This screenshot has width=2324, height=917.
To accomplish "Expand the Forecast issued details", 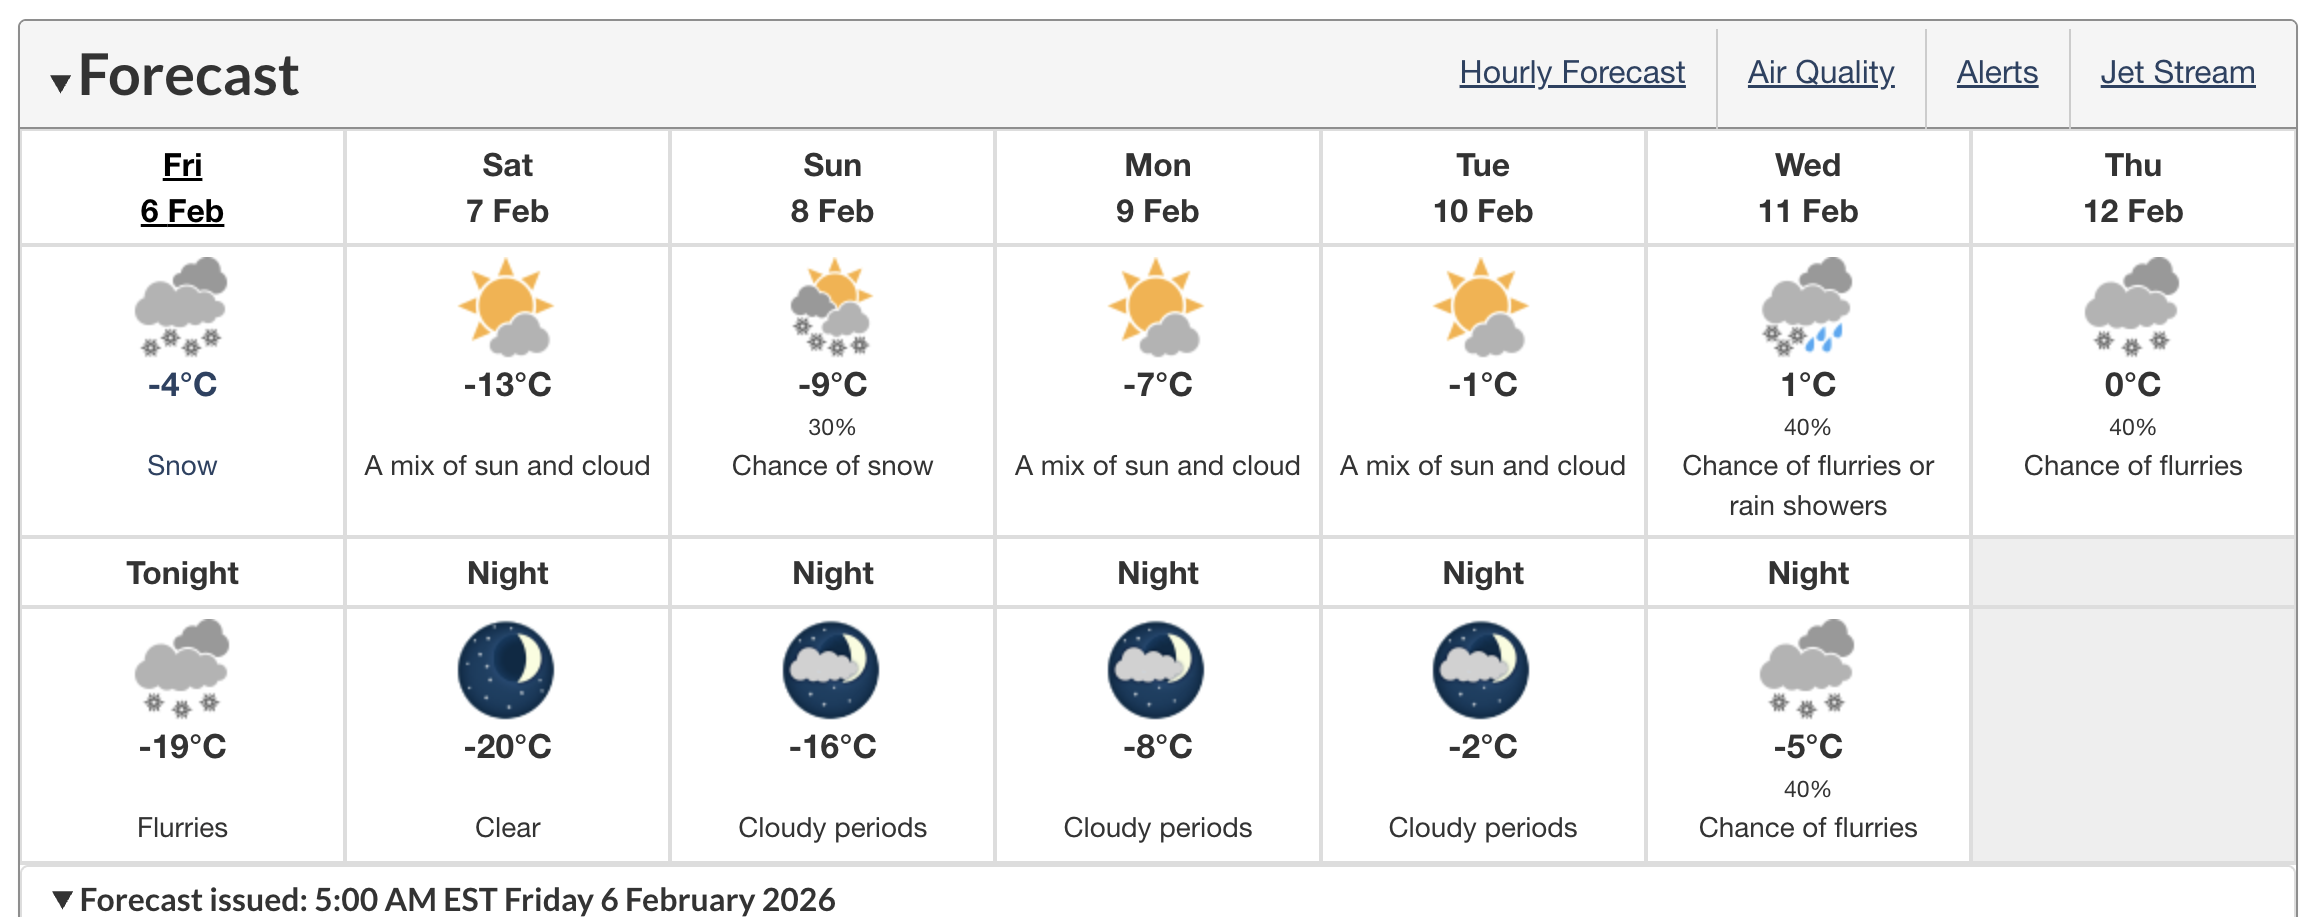I will tap(63, 899).
